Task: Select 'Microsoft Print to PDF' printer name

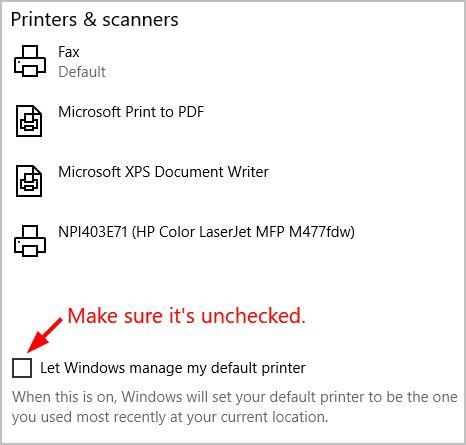Action: click(131, 112)
